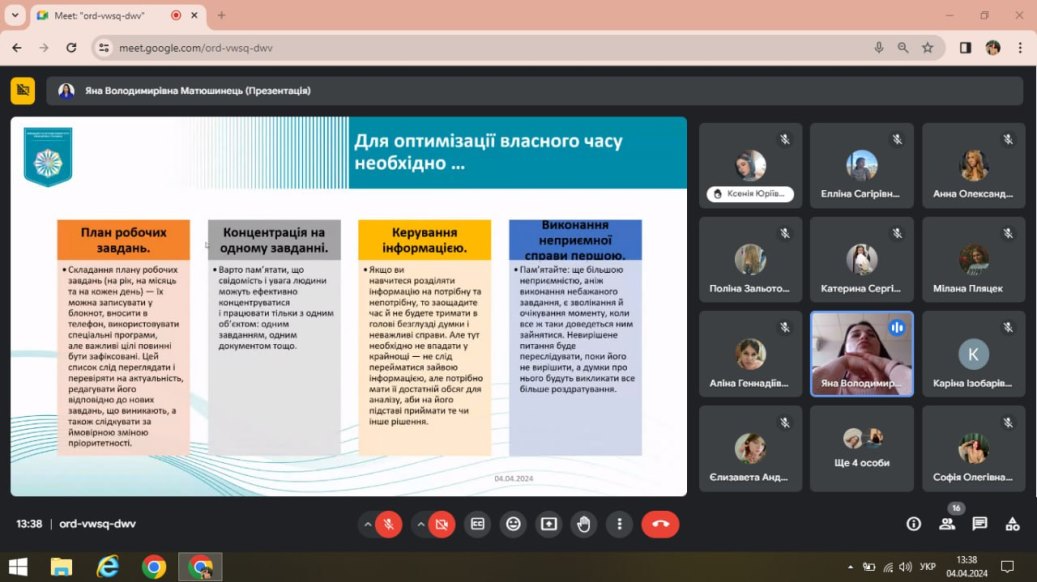The height and width of the screenshot is (582, 1037).
Task: Open emoji reactions
Action: 513,524
